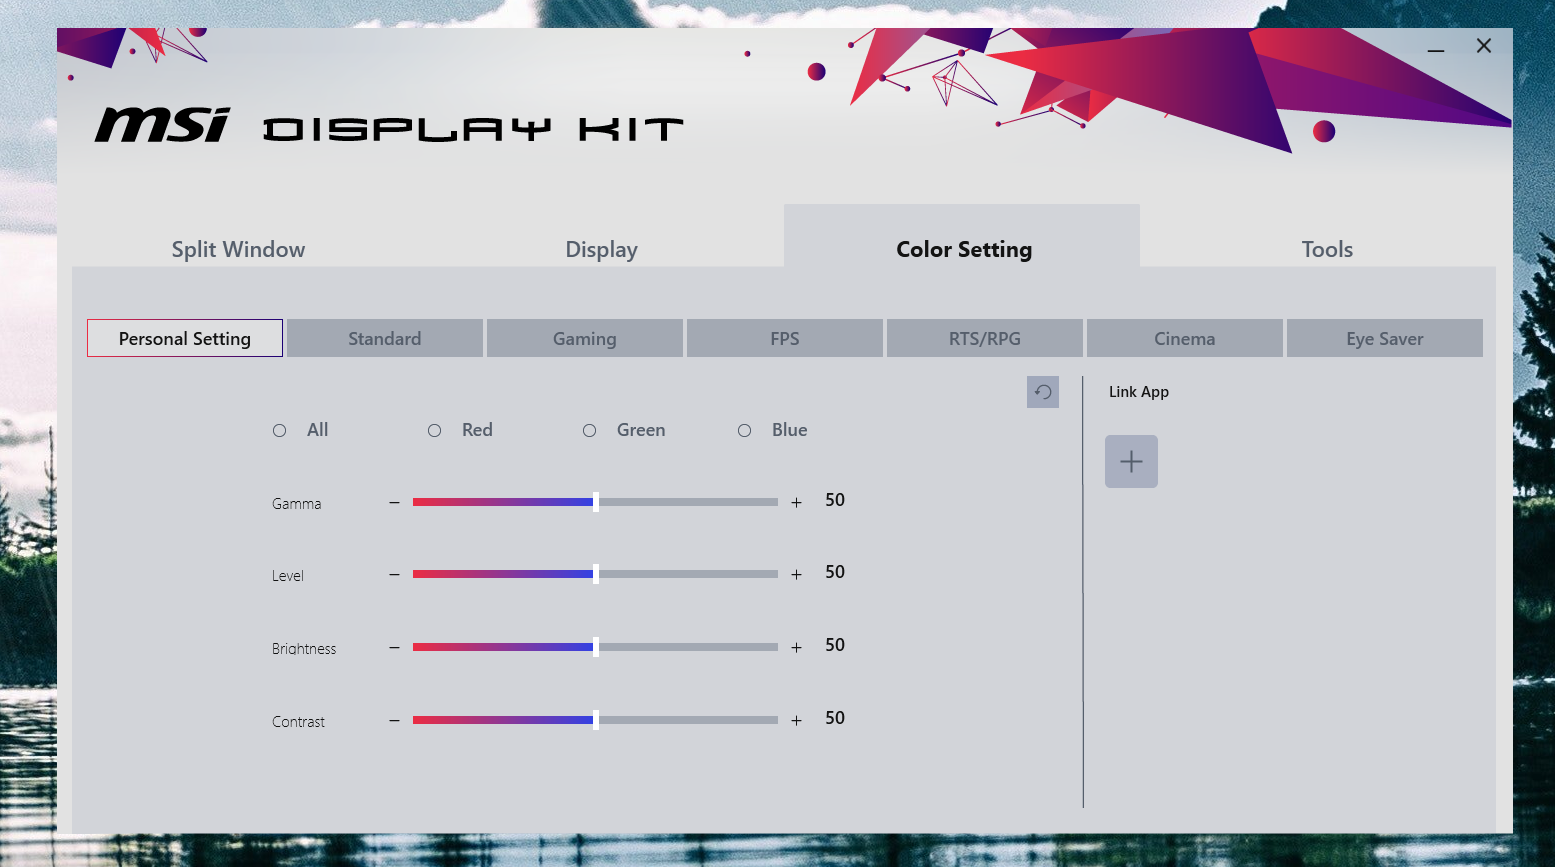The image size is (1555, 867).
Task: Decrease Level with the minus sign
Action: point(394,574)
